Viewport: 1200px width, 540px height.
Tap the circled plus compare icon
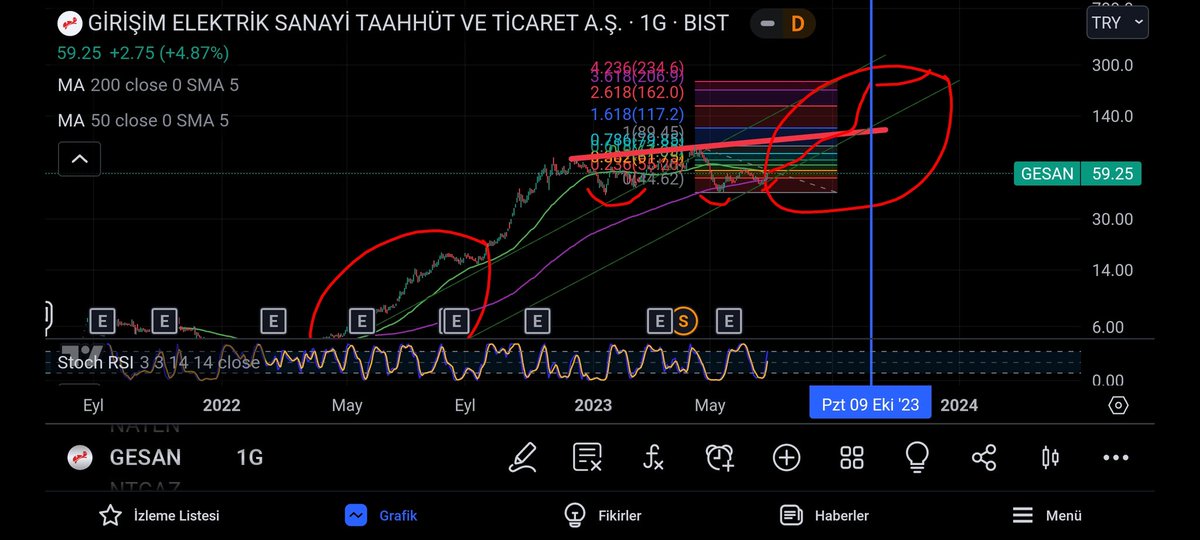point(786,457)
